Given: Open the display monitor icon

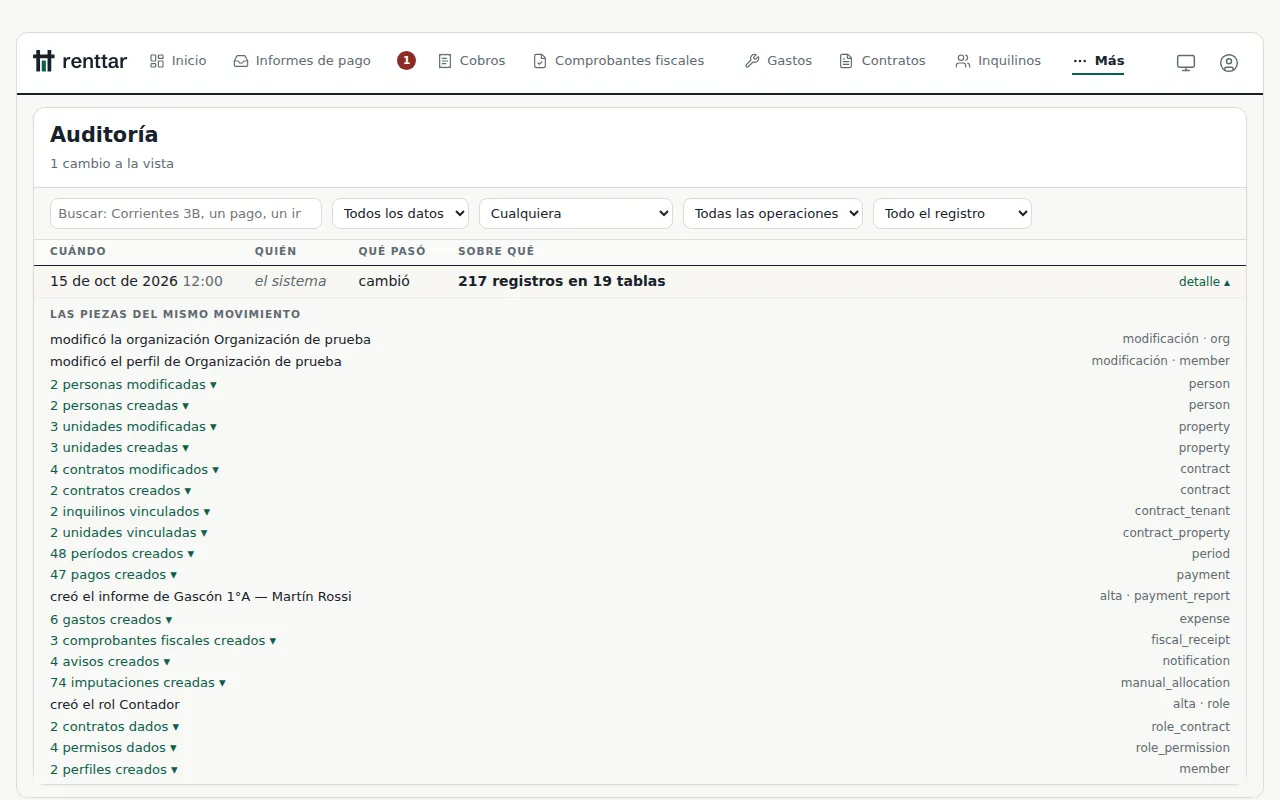Looking at the screenshot, I should [1186, 62].
